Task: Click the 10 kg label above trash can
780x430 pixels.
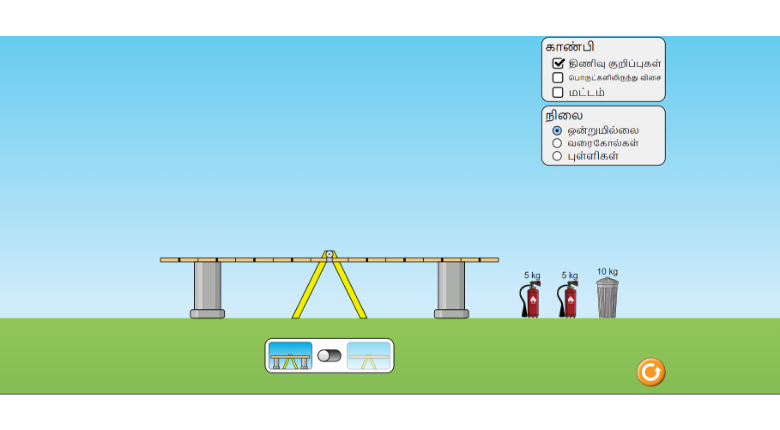Action: tap(607, 271)
